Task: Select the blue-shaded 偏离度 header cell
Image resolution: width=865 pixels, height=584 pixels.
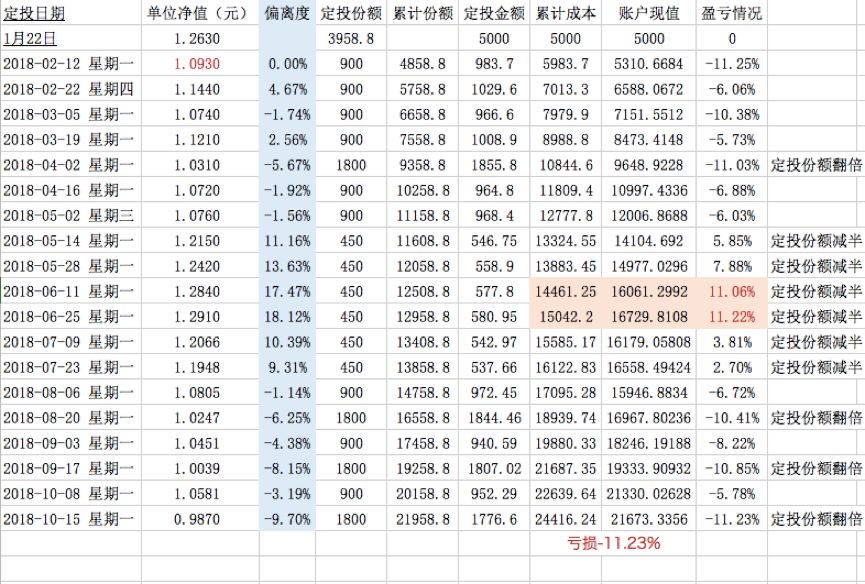Action: pos(287,12)
